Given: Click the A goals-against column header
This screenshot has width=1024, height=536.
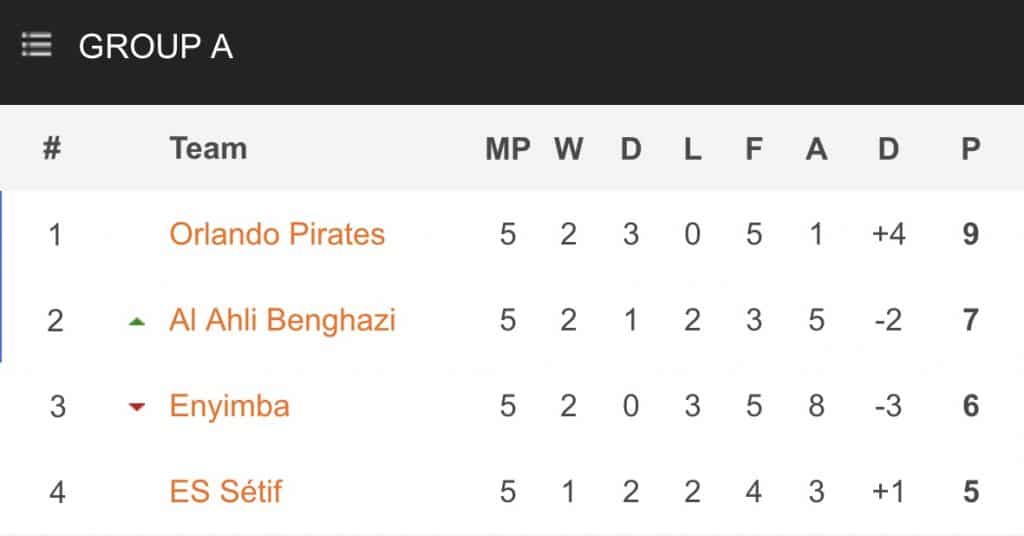Looking at the screenshot, I should click(816, 149).
